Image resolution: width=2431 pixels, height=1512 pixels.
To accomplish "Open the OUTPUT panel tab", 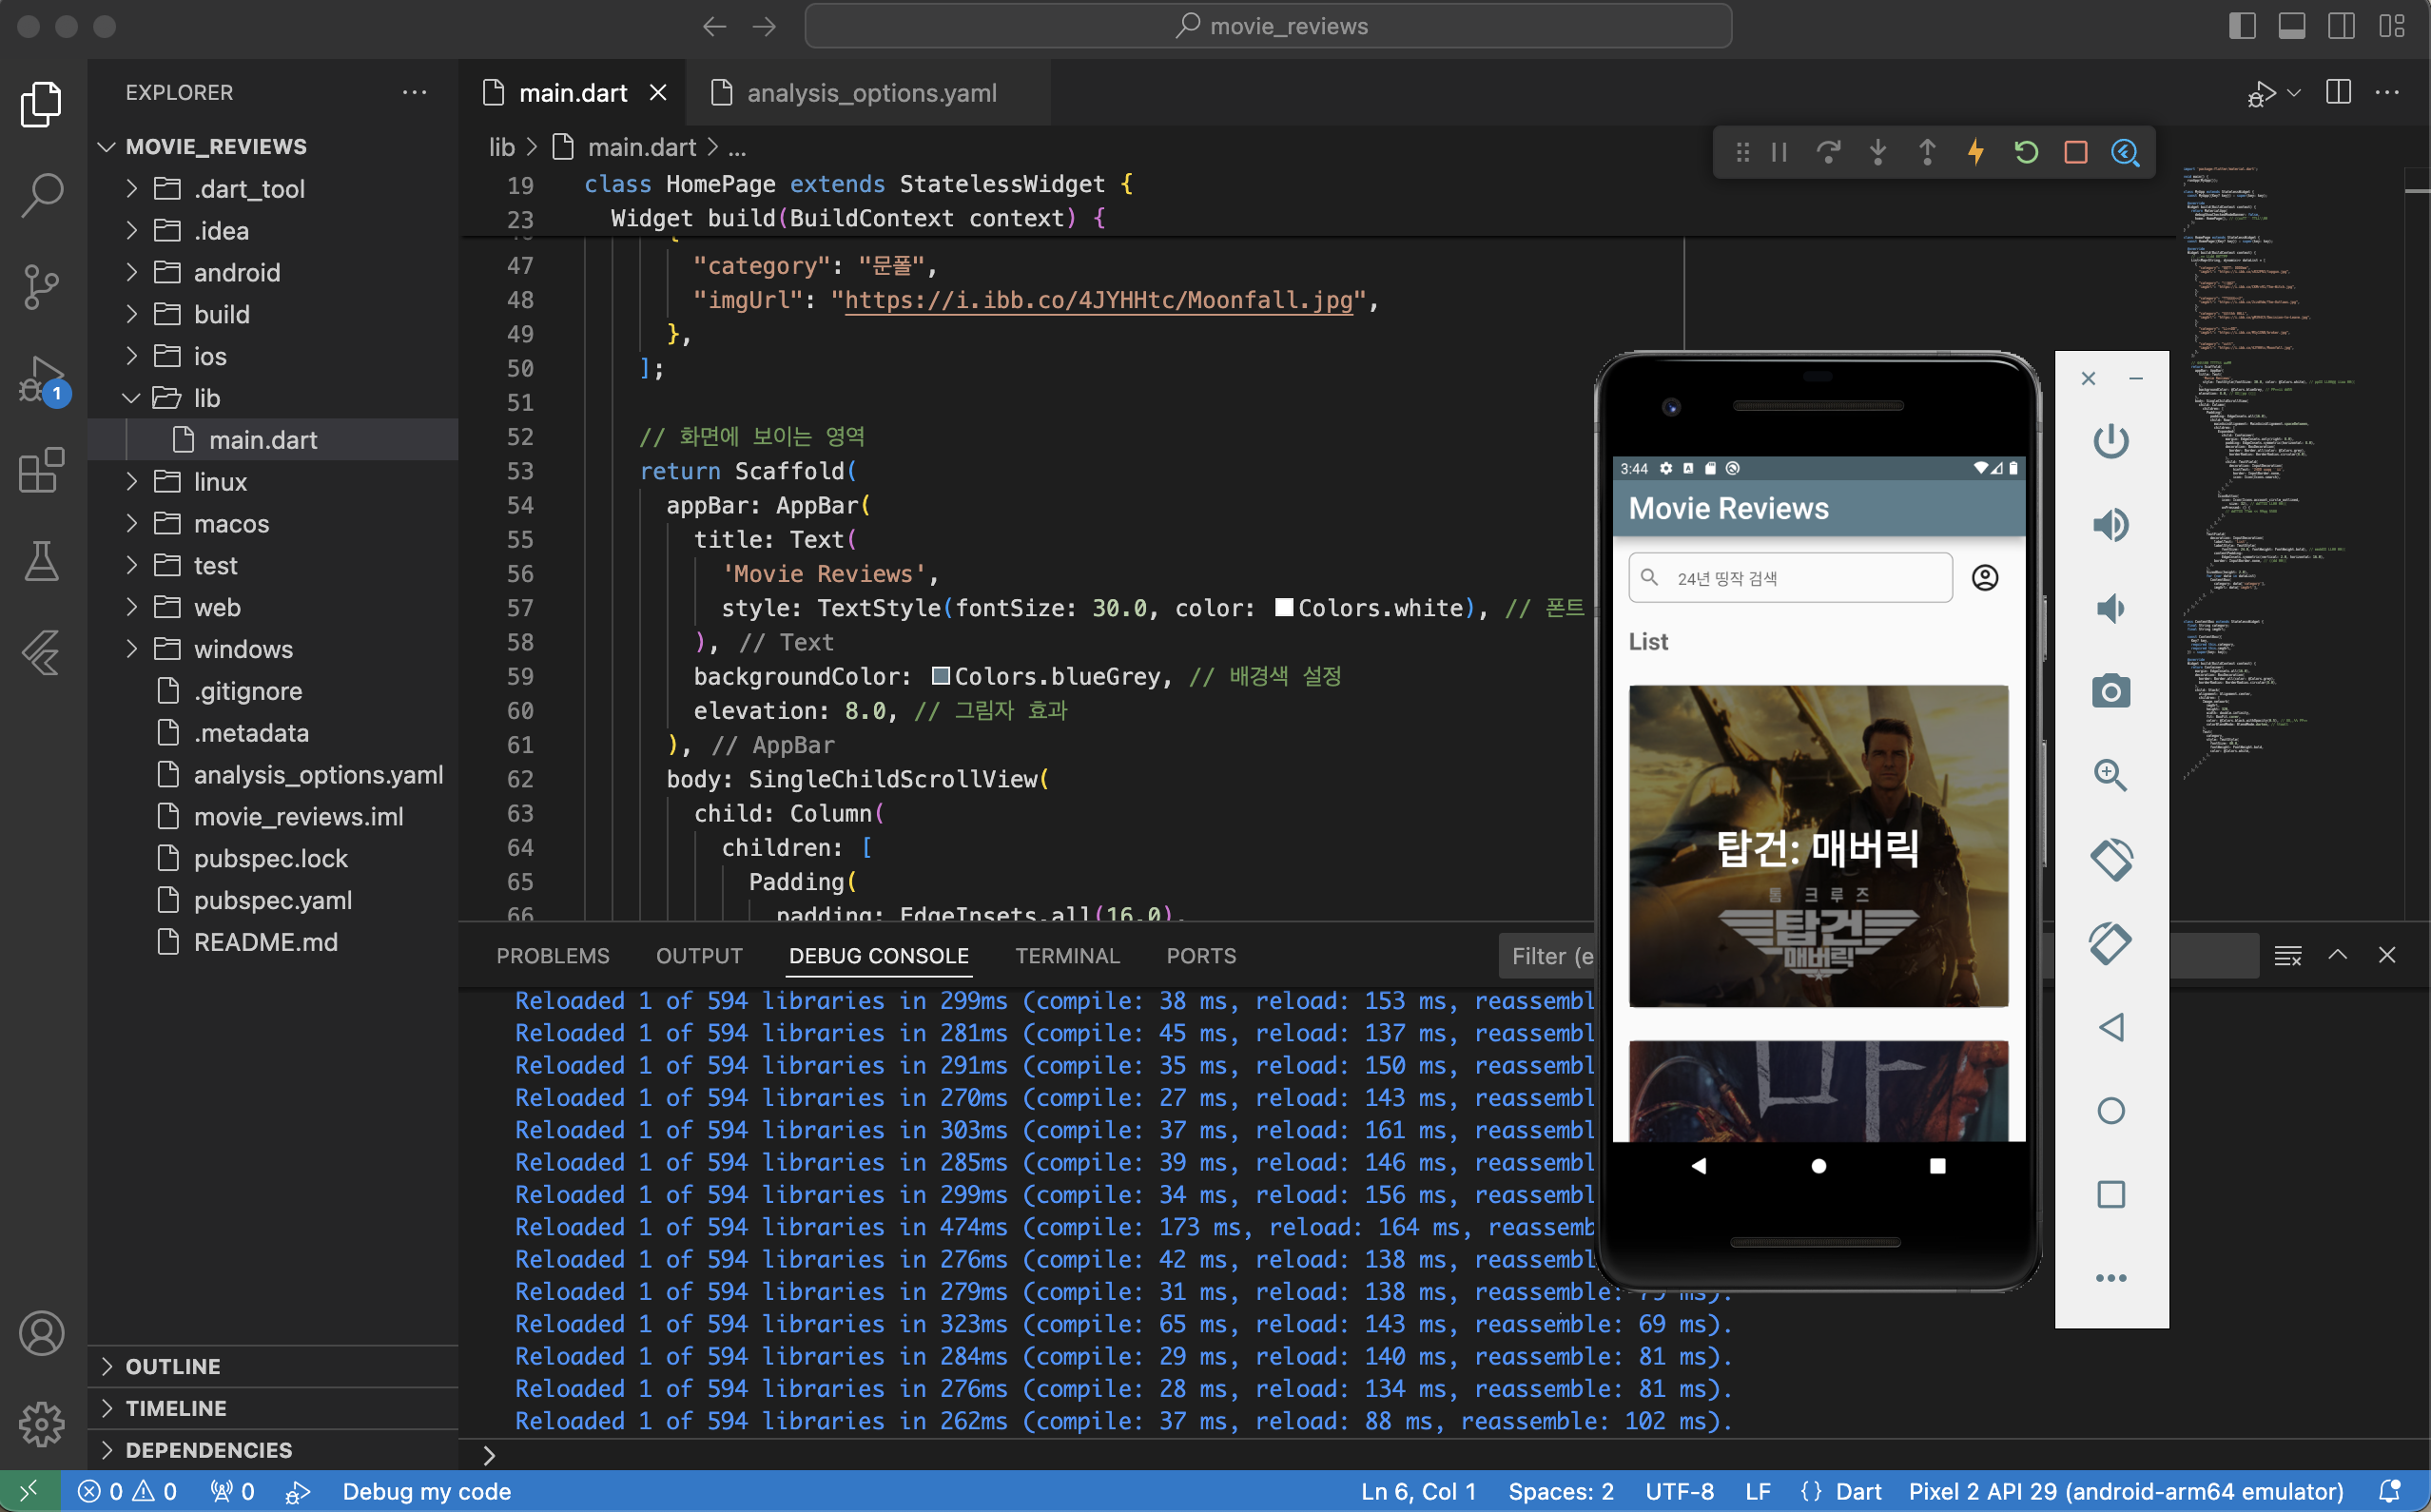I will point(699,956).
